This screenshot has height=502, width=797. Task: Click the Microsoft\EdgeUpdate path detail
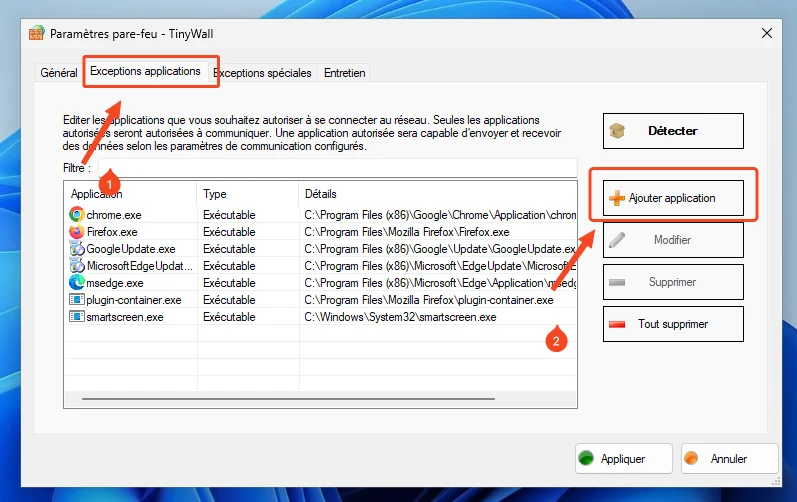pyautogui.click(x=440, y=266)
